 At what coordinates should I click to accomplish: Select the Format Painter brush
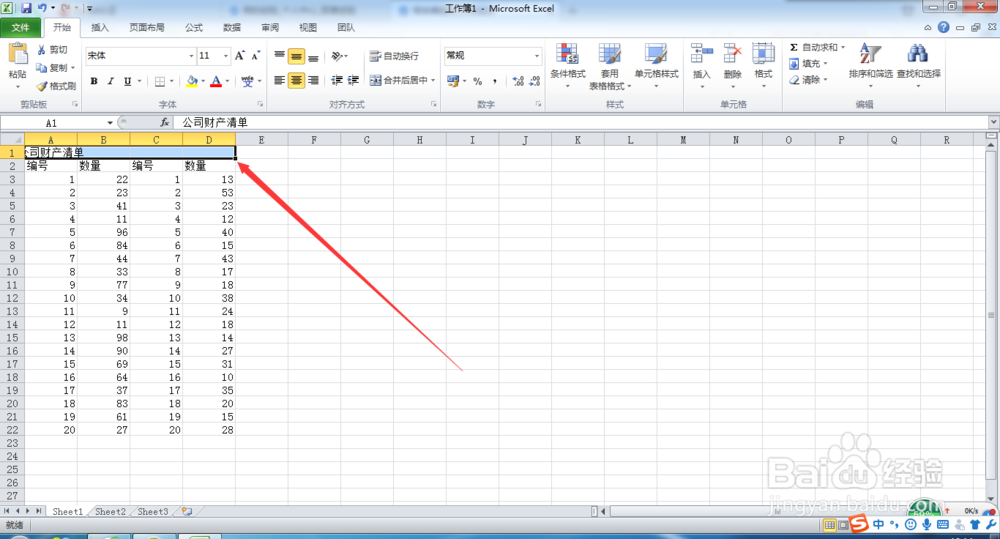[42, 85]
